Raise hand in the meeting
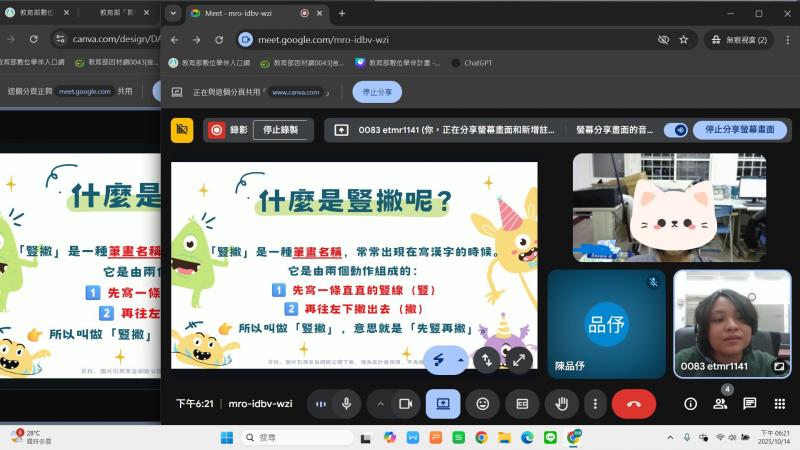Screen dimensions: 800x450 [562, 404]
